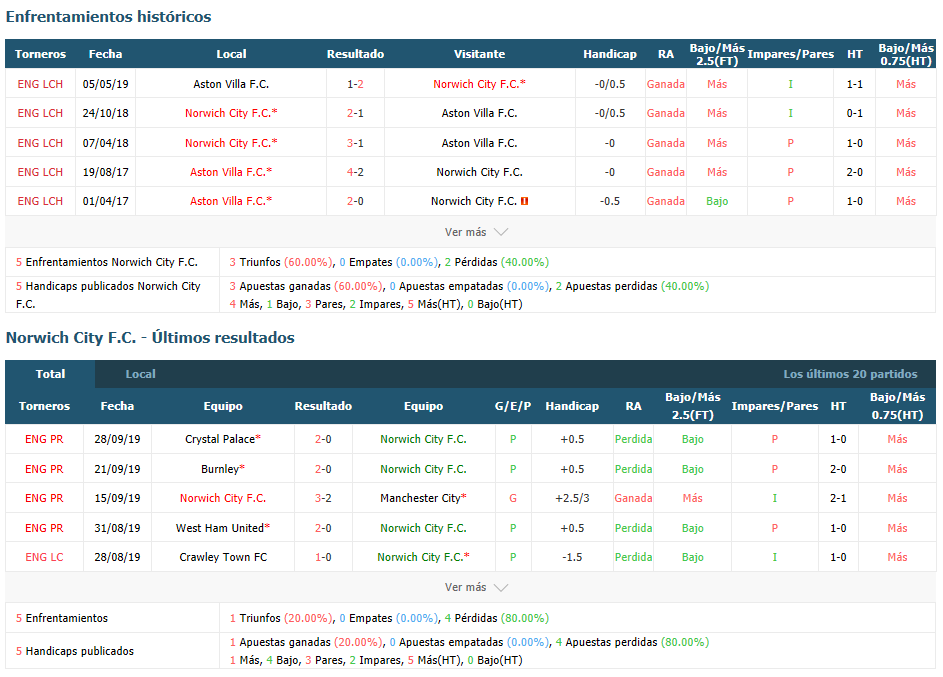The image size is (943, 677).
Task: Select Aston Villa F.C. local team on 05/05/19
Action: 231,84
